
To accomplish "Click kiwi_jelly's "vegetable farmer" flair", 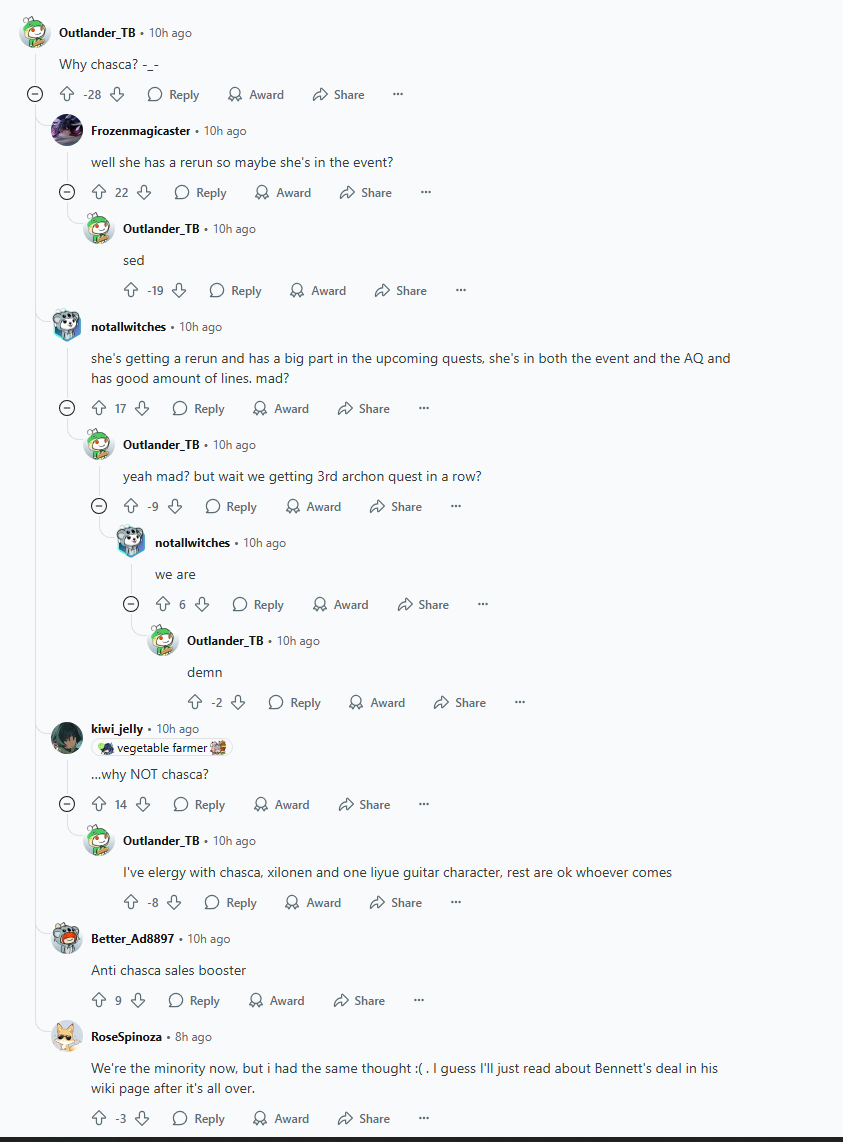I will click(x=162, y=748).
